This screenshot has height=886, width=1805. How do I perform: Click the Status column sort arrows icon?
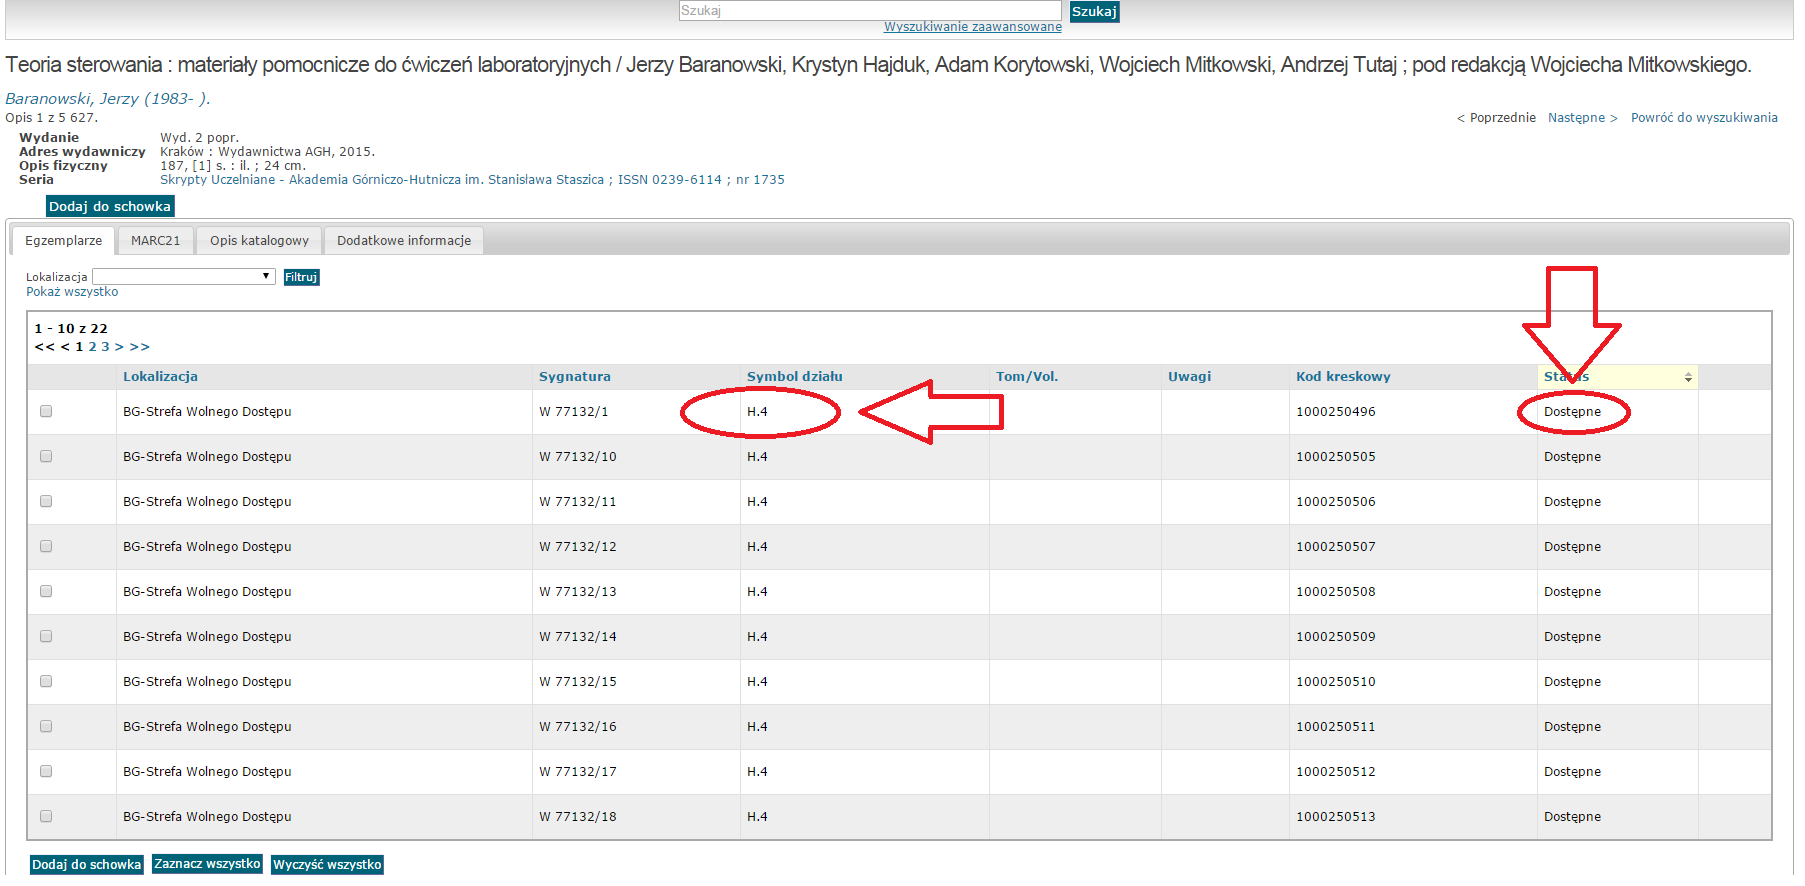pyautogui.click(x=1688, y=377)
